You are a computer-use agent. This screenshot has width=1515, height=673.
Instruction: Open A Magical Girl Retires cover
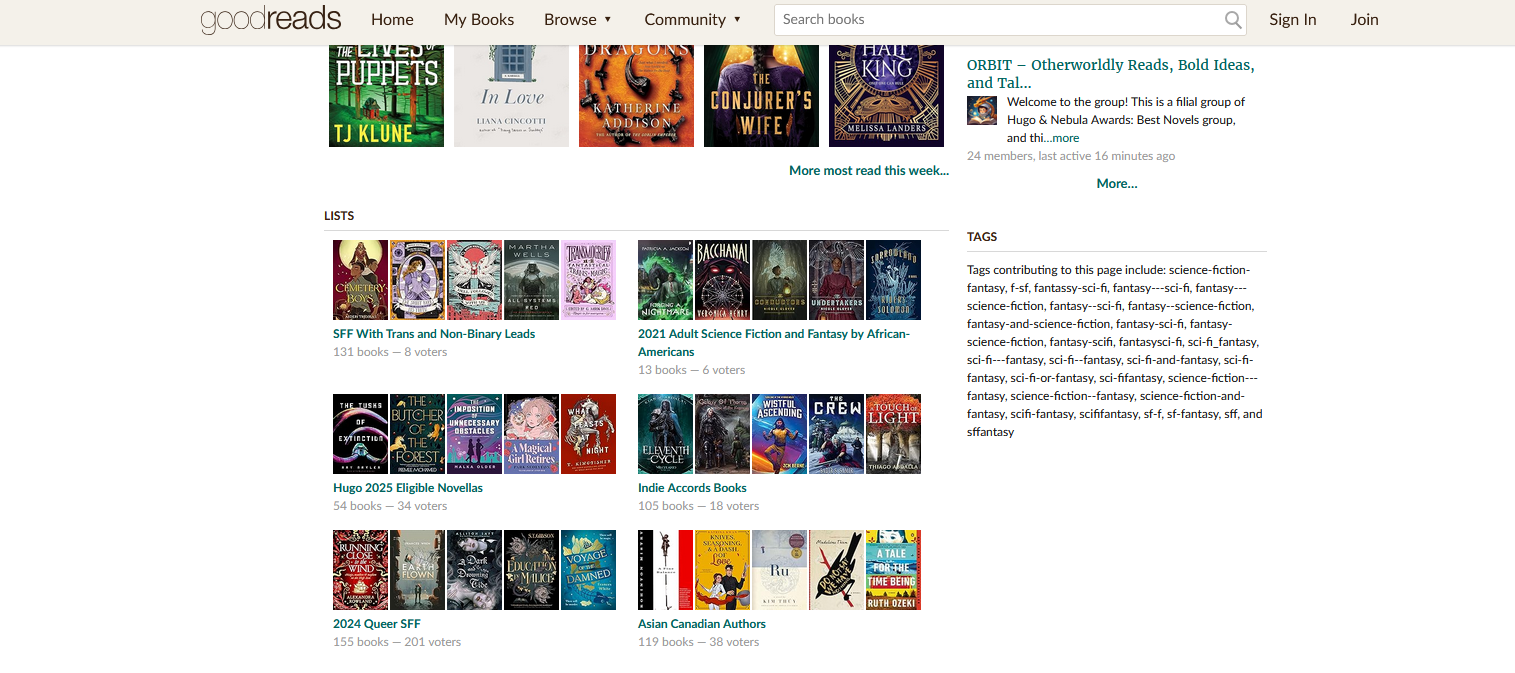point(531,434)
